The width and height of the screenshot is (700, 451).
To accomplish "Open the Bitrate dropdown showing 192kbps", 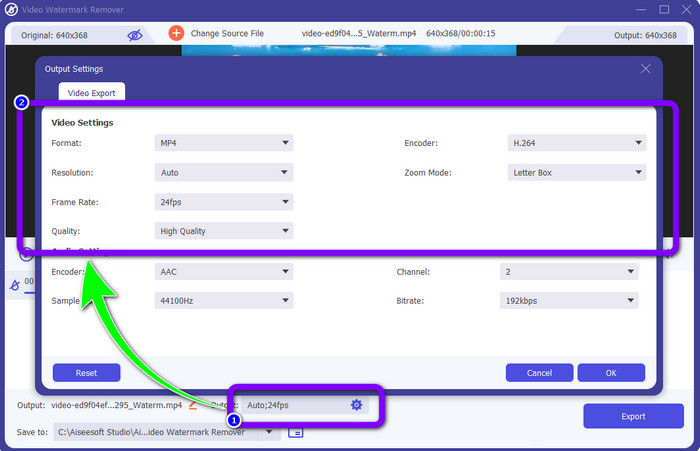I will (x=569, y=301).
